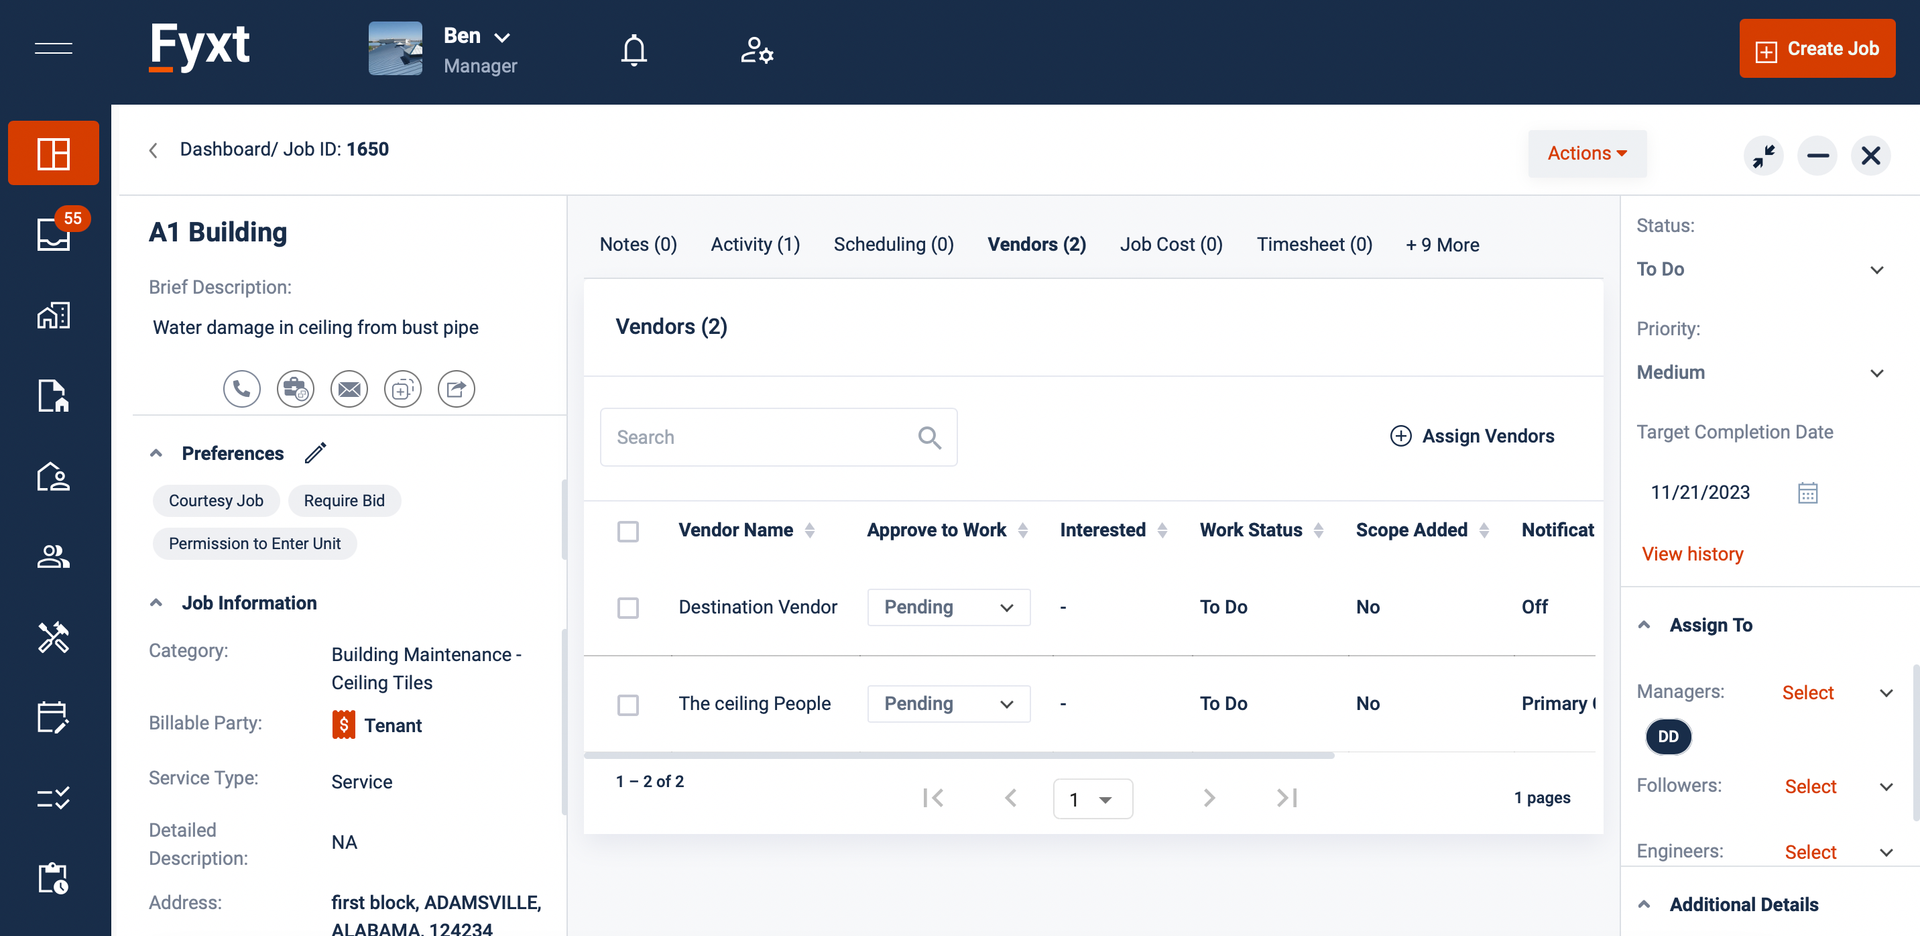1920x936 pixels.
Task: Check The ceiling People row checkbox
Action: (x=628, y=705)
